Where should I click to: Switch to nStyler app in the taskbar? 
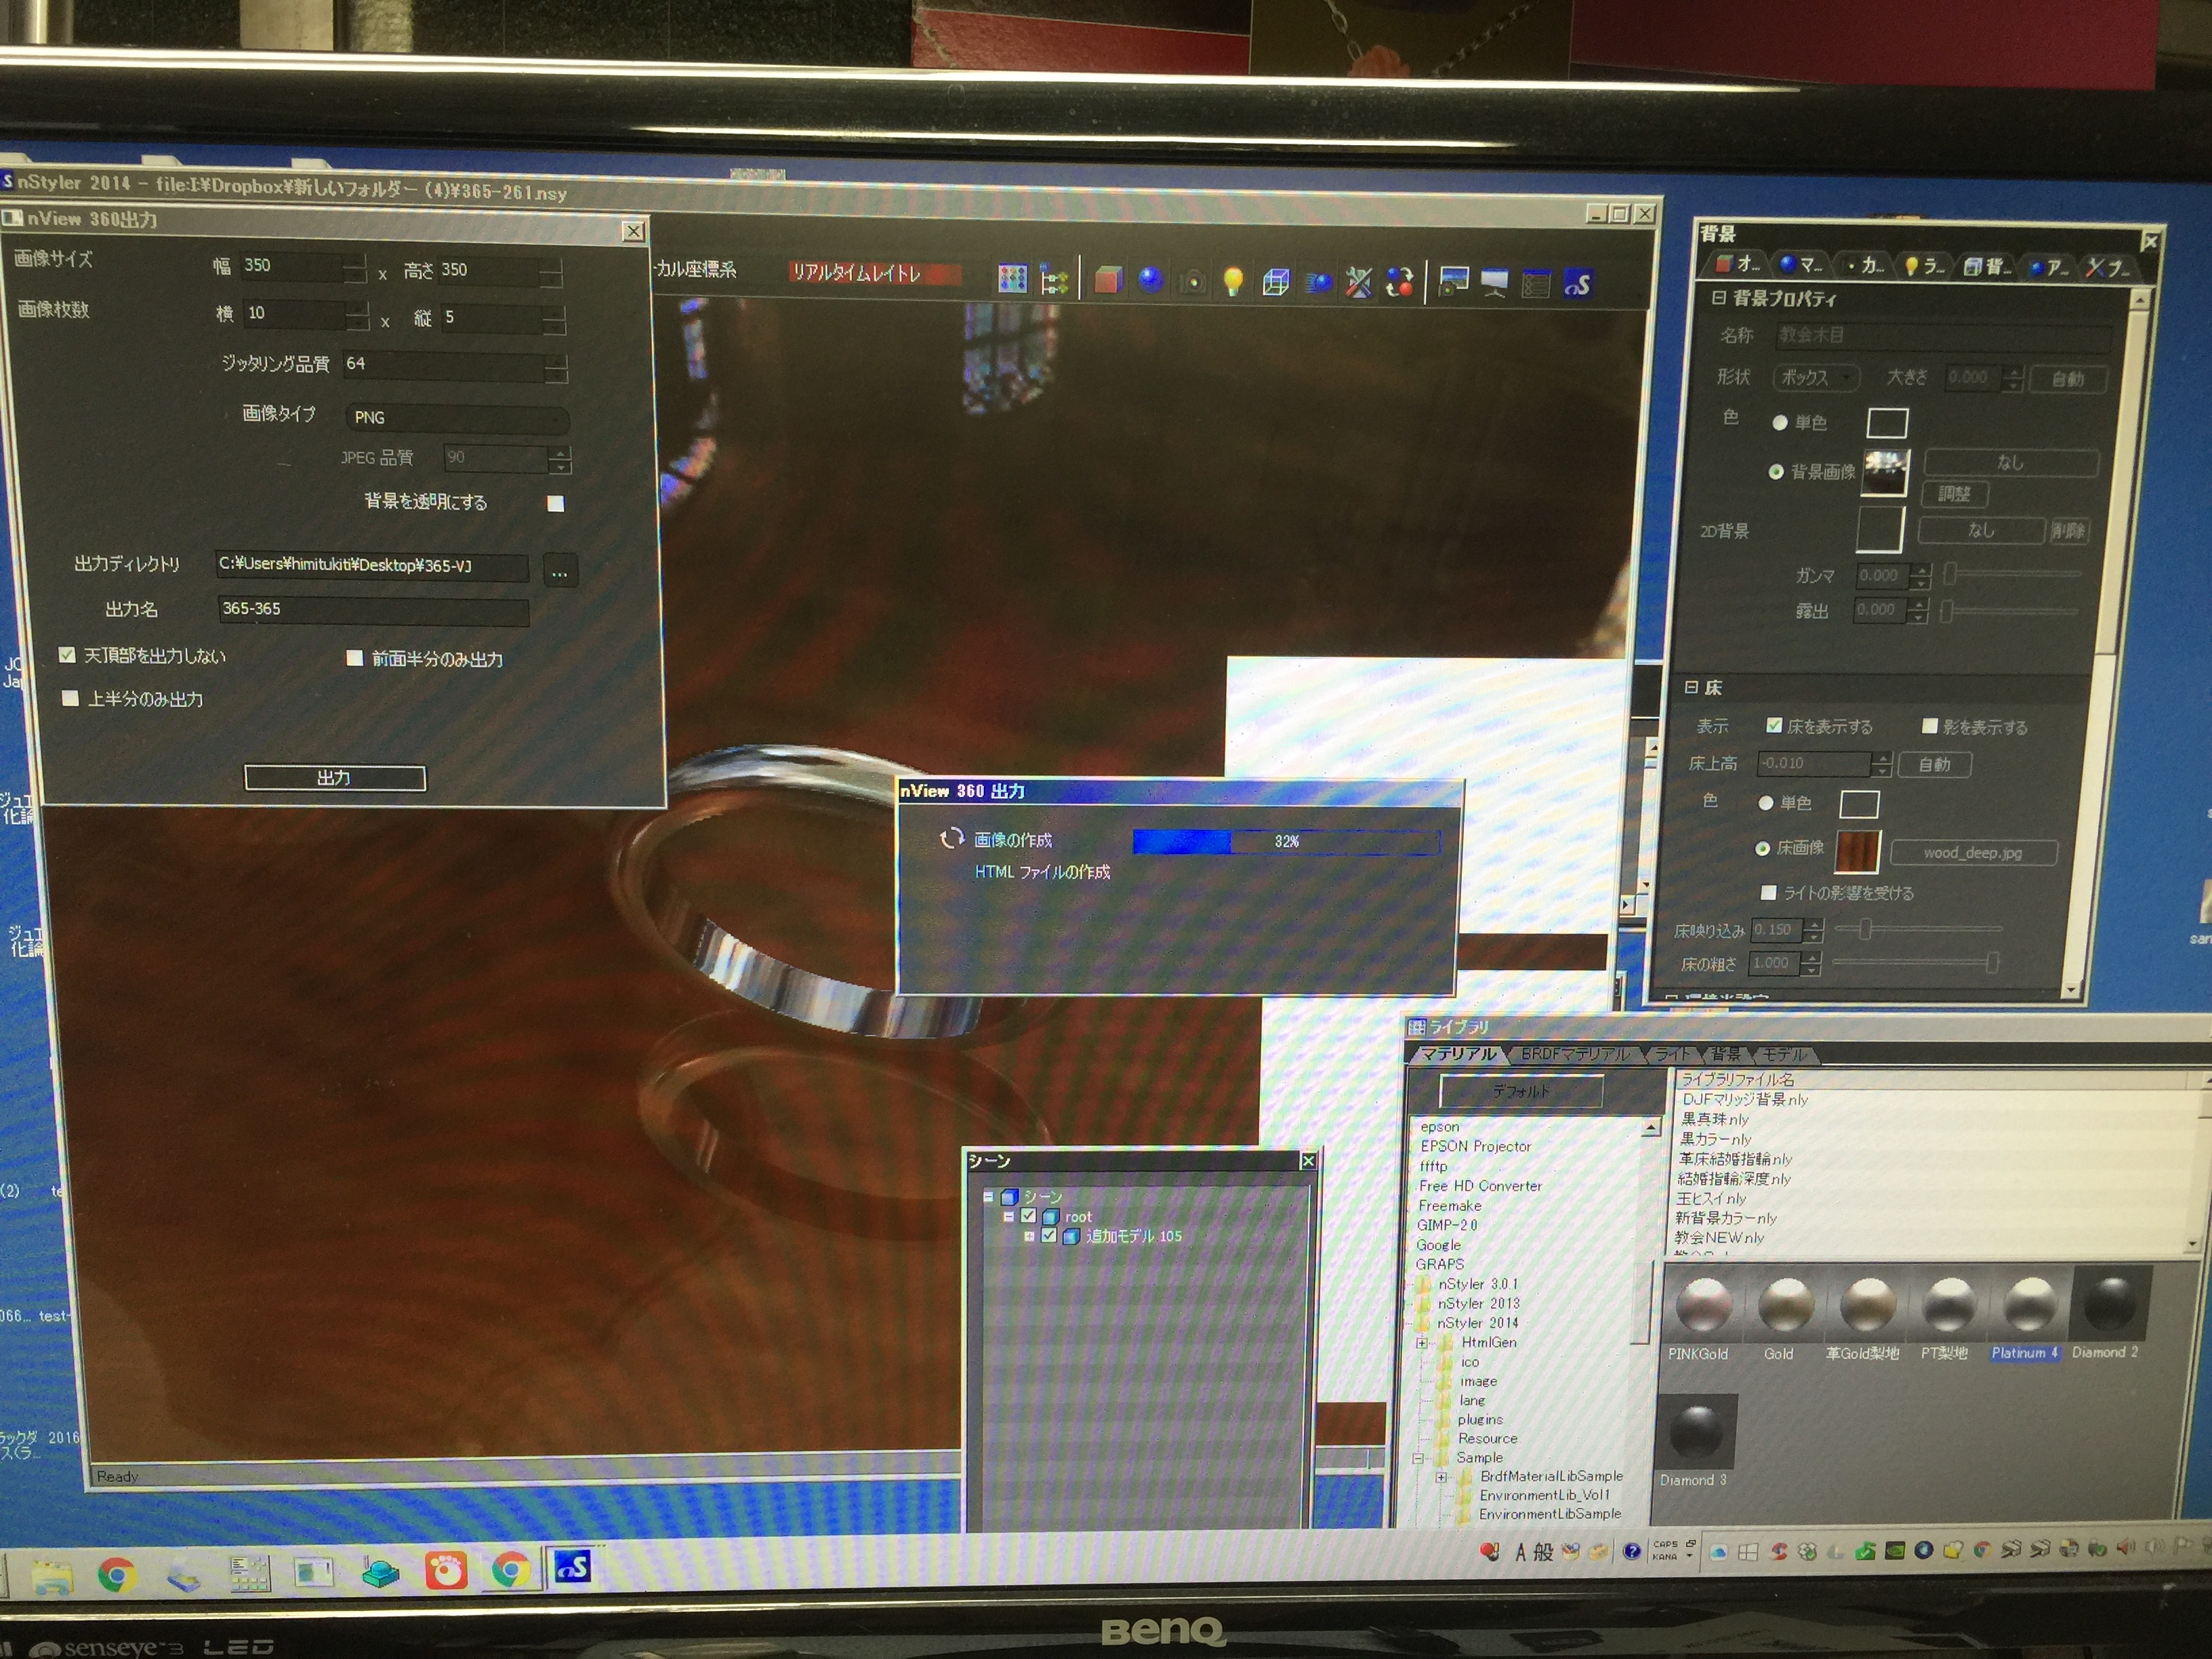572,1567
